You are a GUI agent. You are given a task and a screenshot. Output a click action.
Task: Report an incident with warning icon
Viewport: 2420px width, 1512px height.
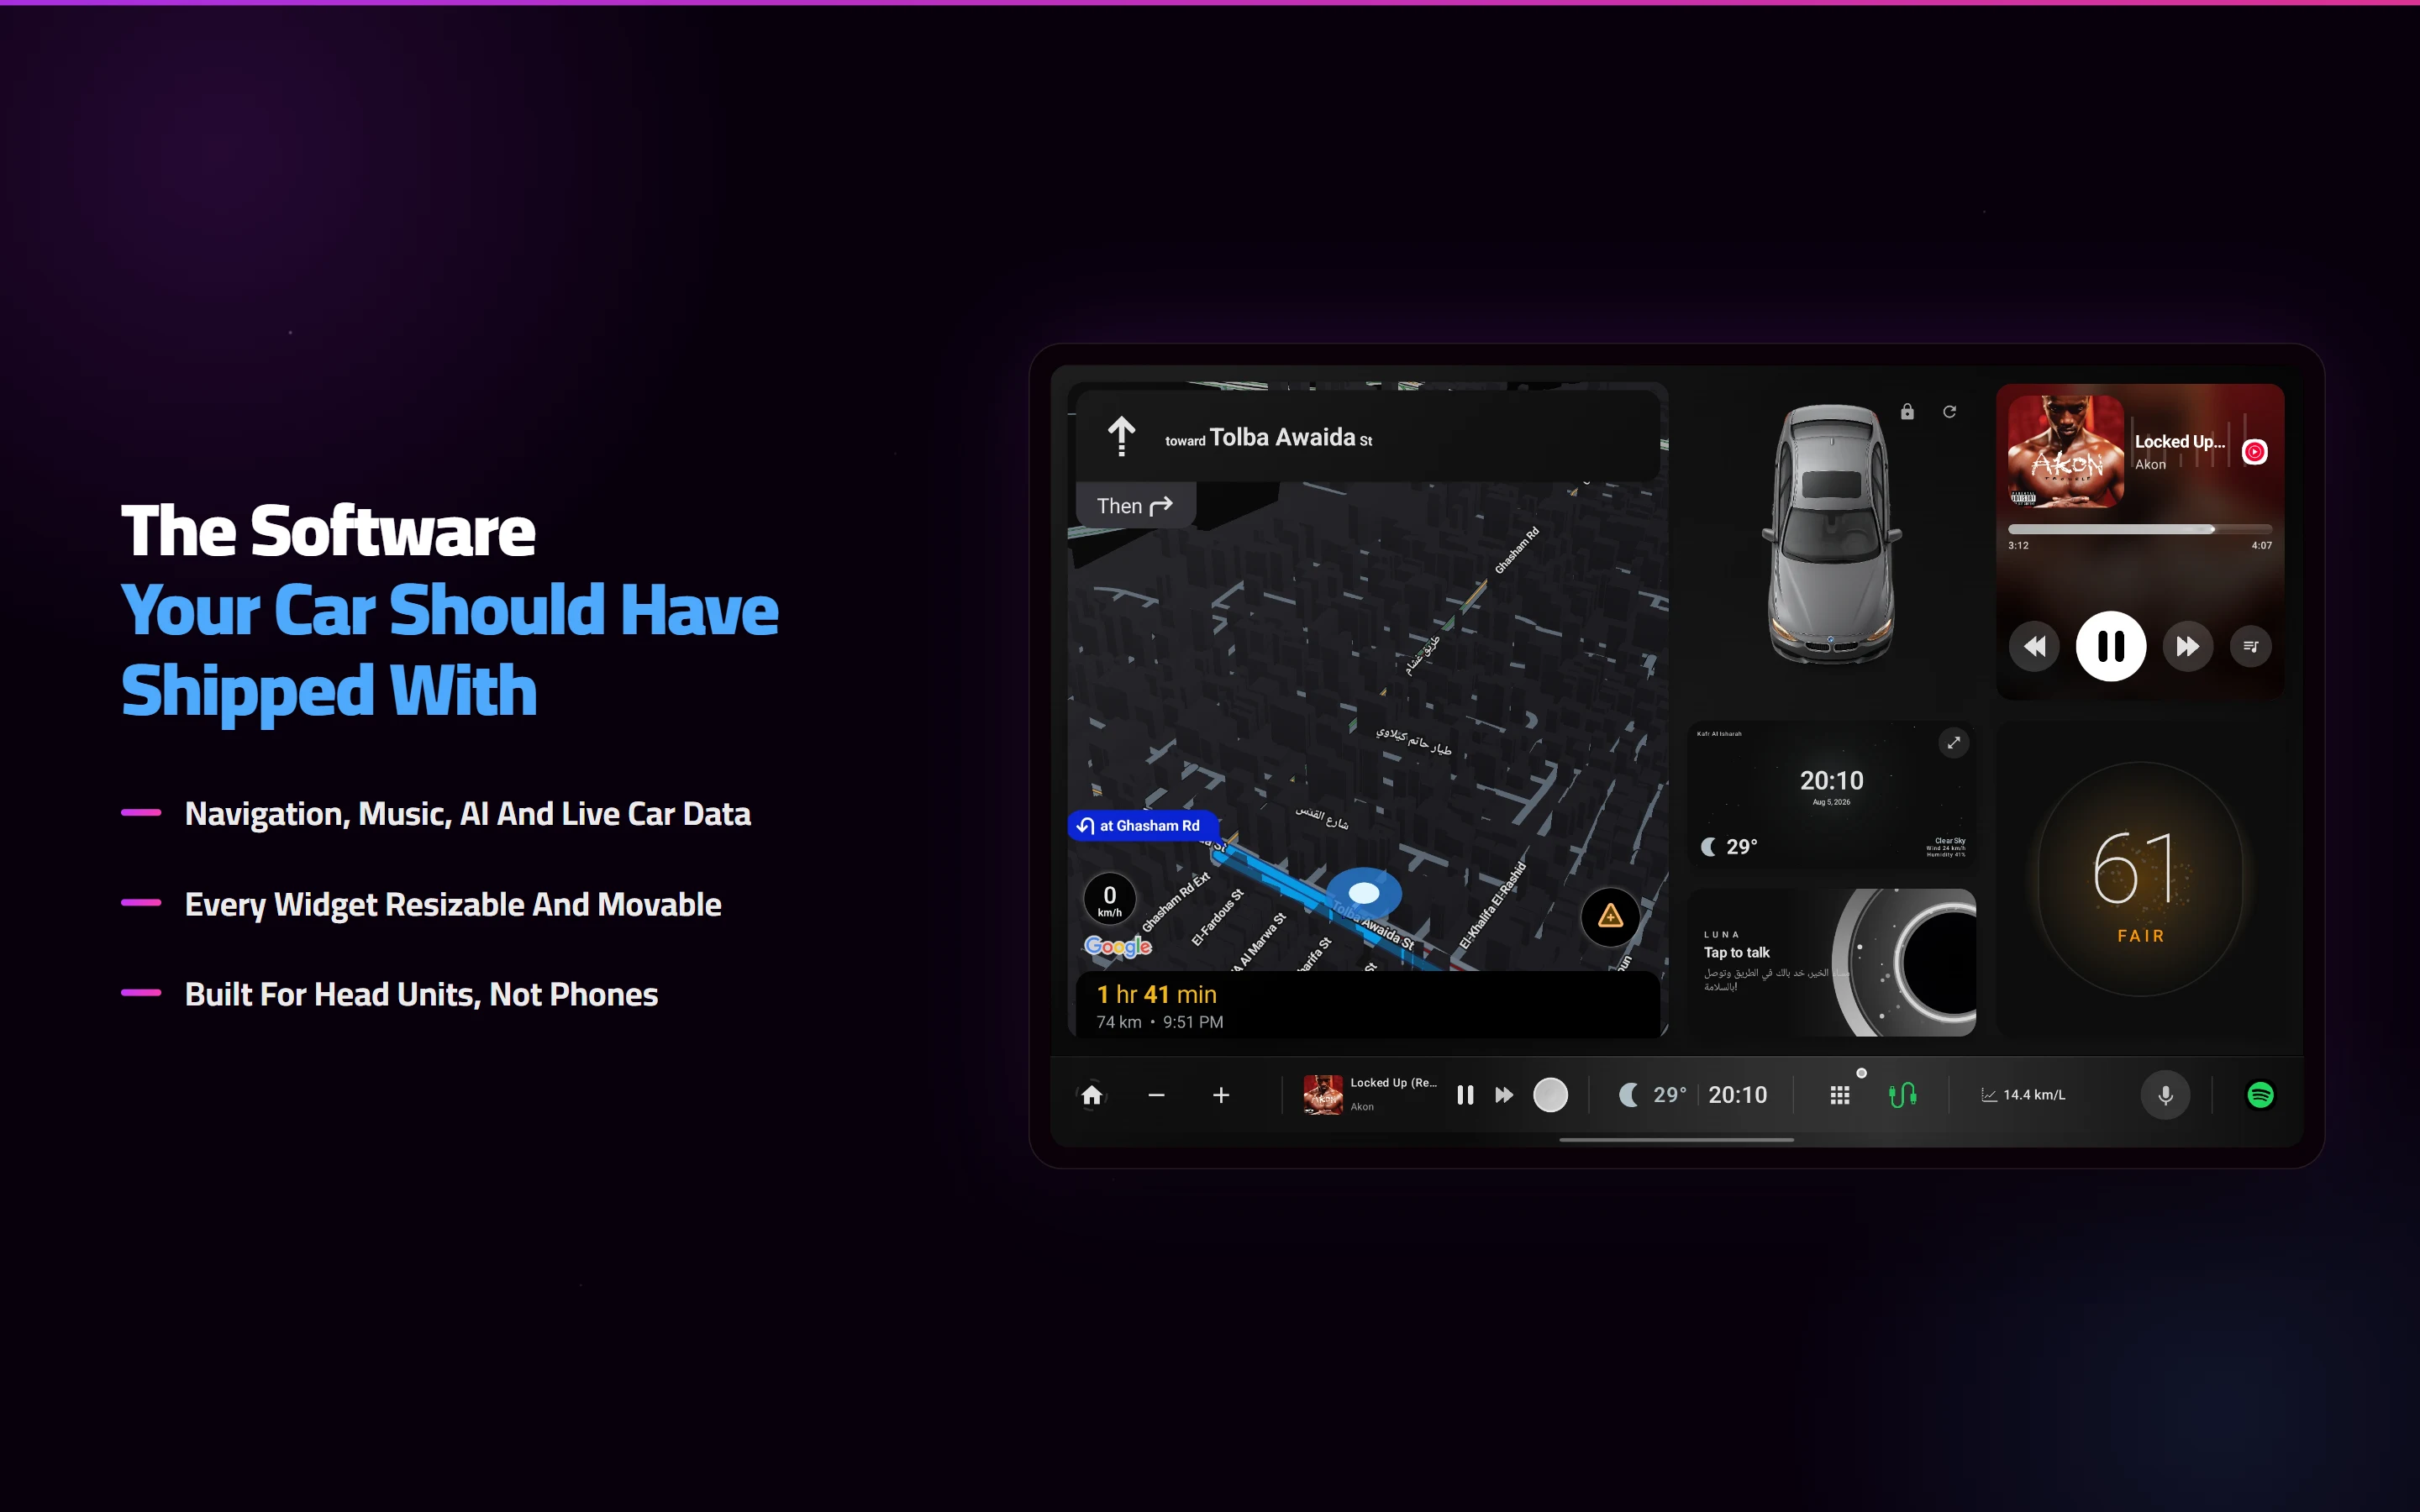(x=1610, y=916)
